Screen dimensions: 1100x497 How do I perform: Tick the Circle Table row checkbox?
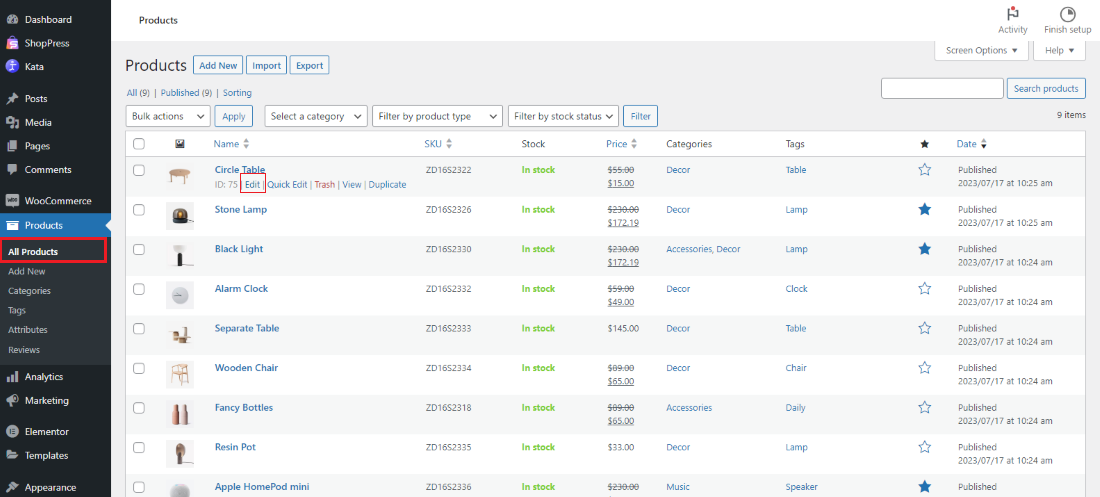tap(139, 170)
